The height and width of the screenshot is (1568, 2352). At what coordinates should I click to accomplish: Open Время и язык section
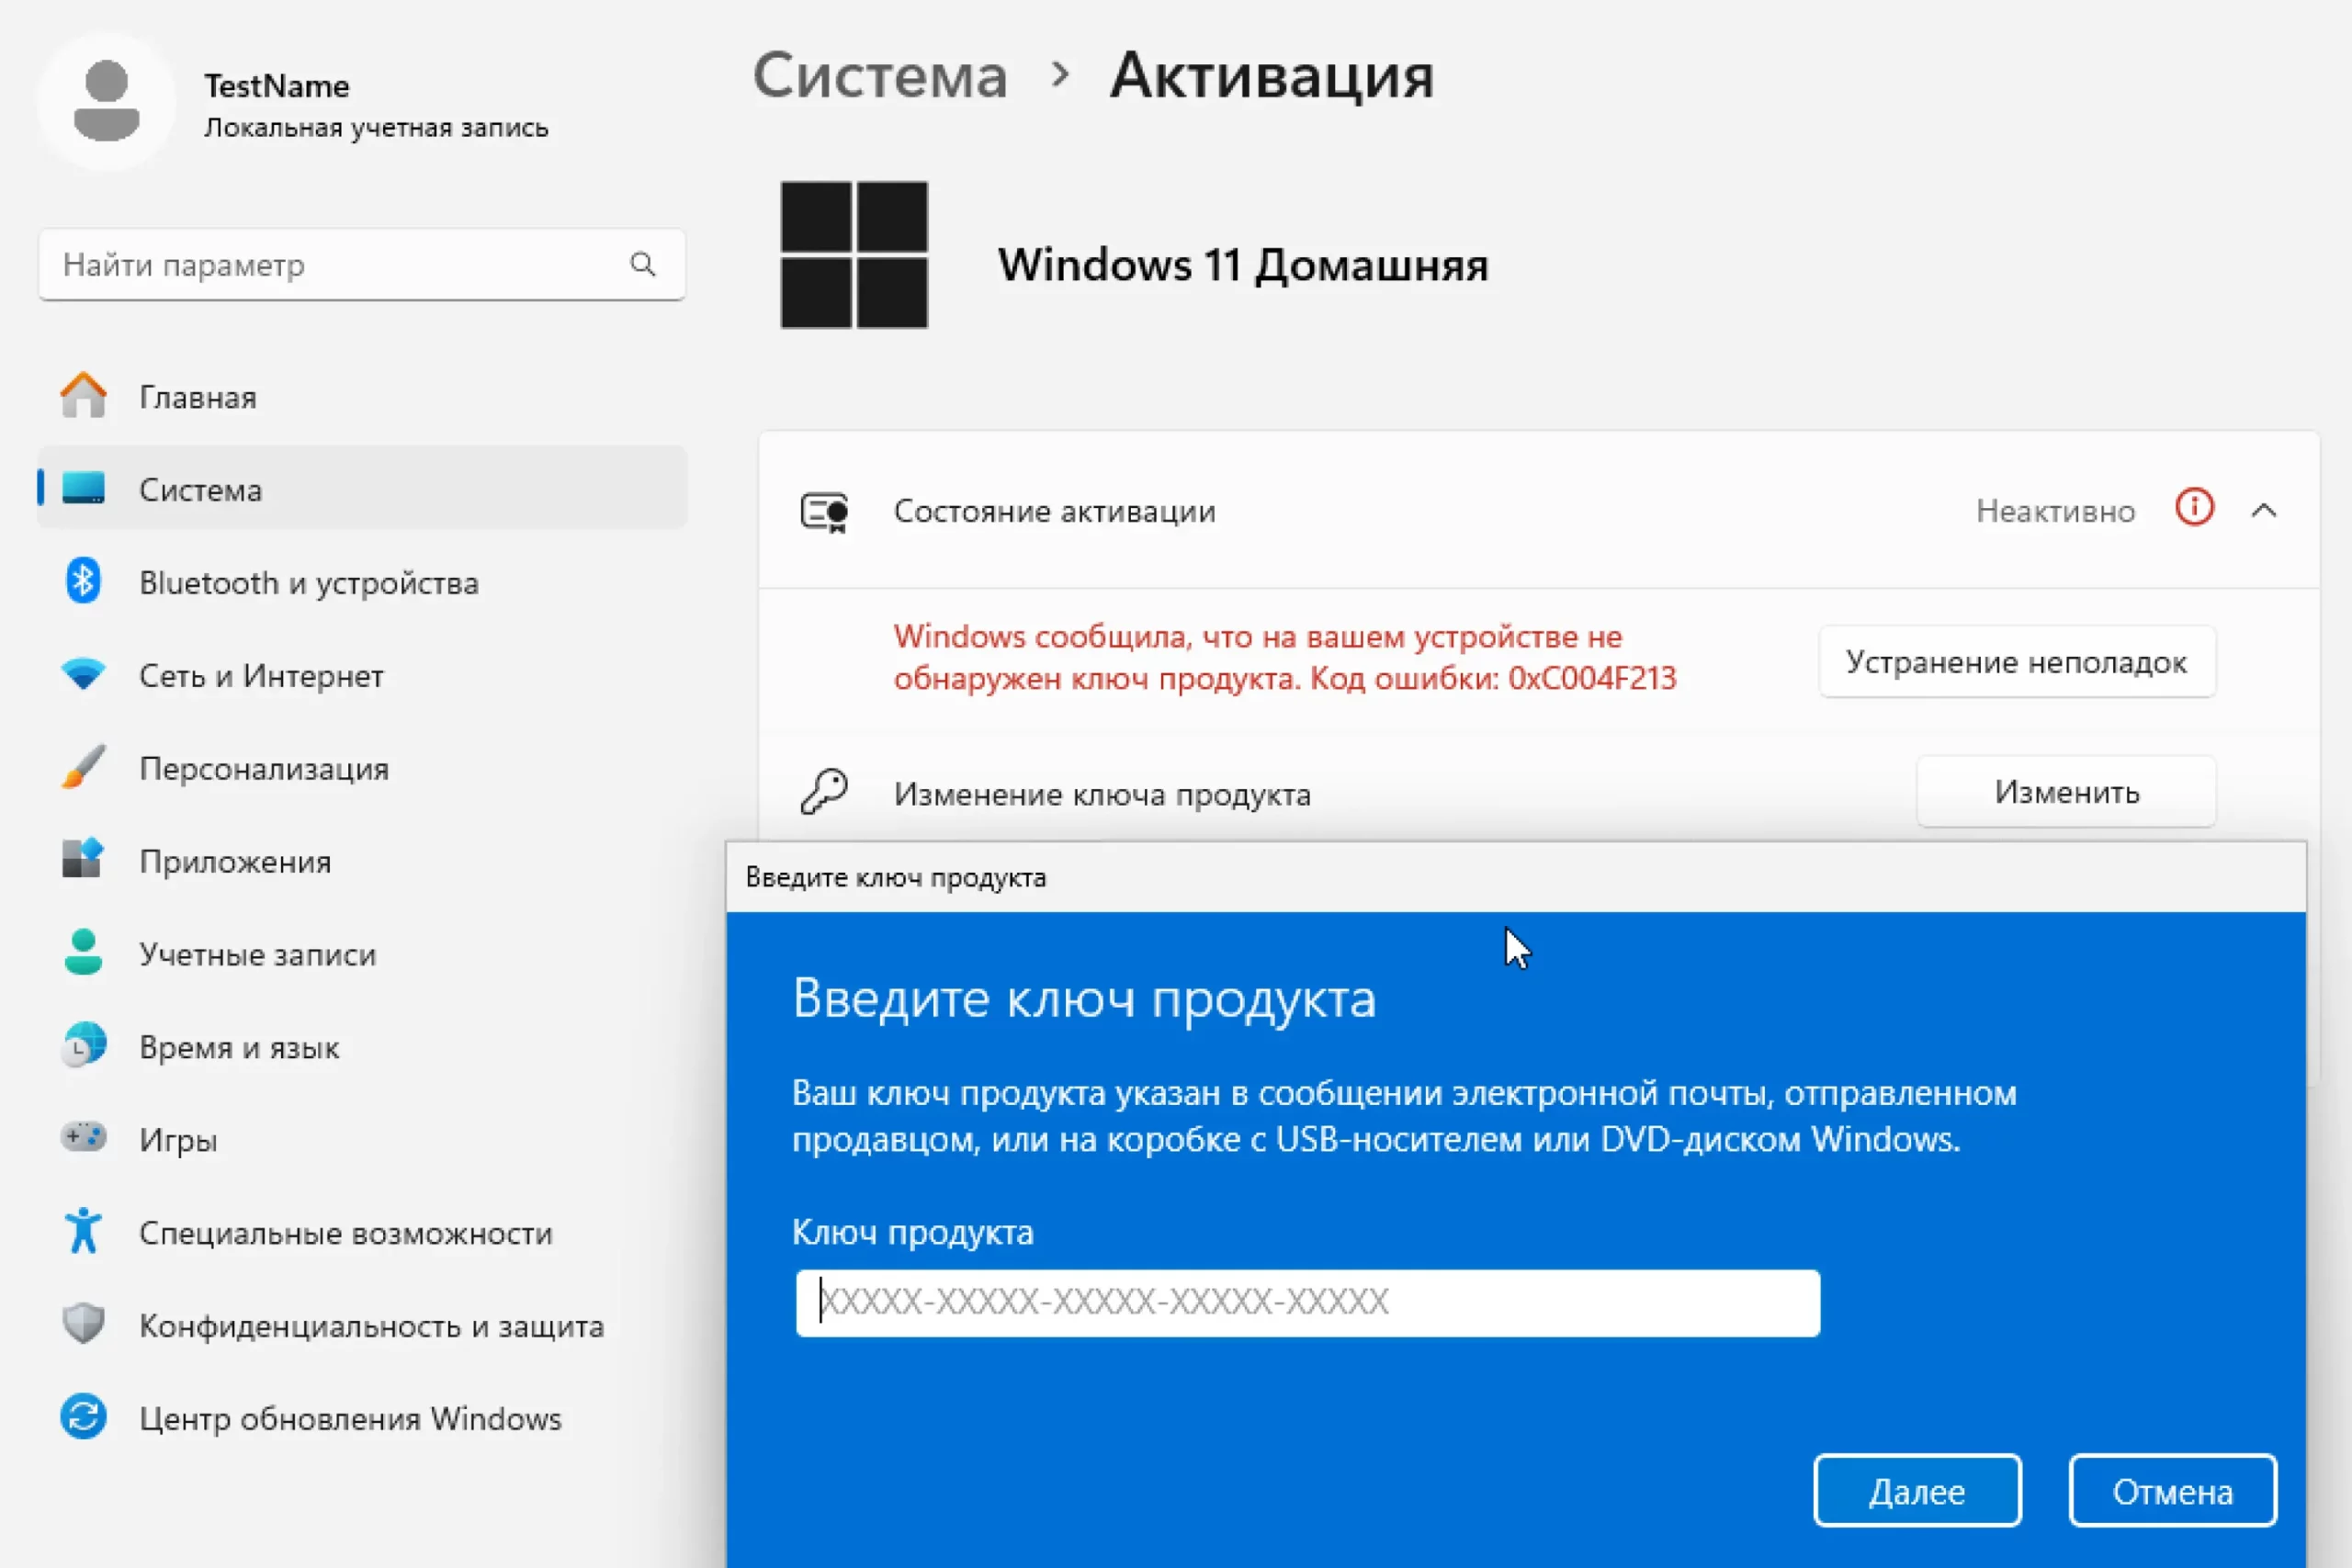[239, 1047]
